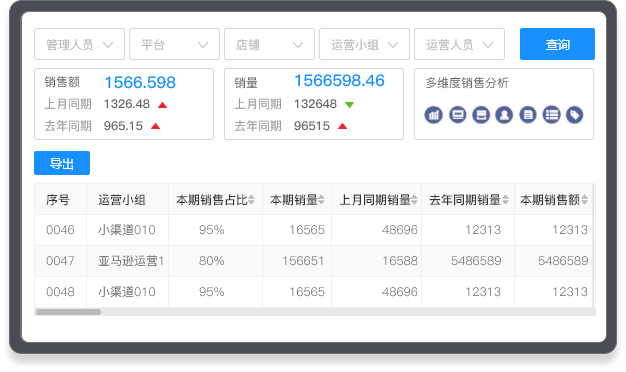
Task: Open the list view analysis icon
Action: tap(551, 115)
